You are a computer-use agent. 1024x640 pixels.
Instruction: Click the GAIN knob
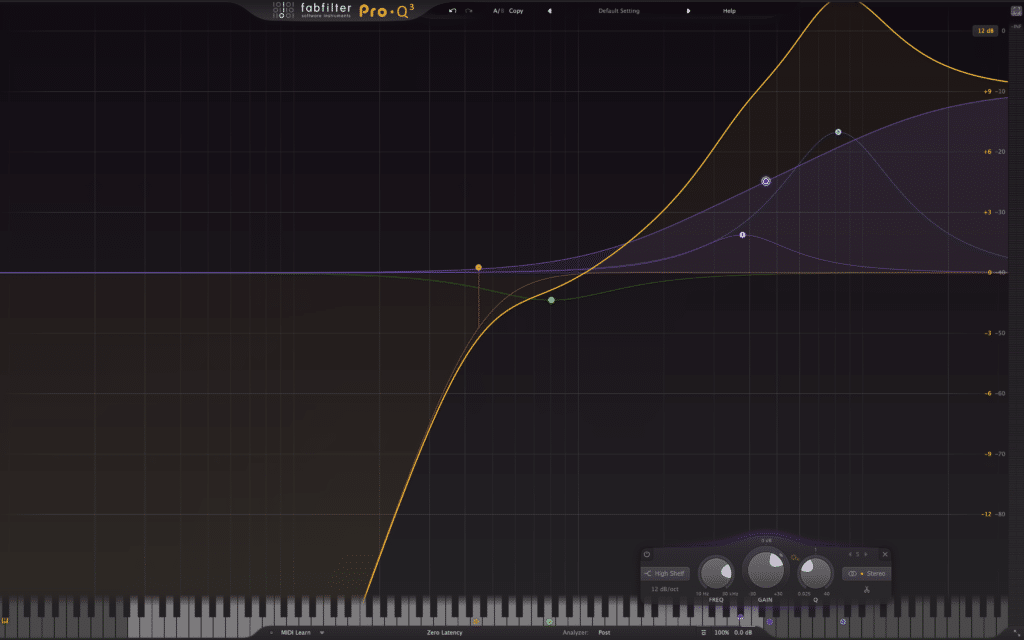765,569
